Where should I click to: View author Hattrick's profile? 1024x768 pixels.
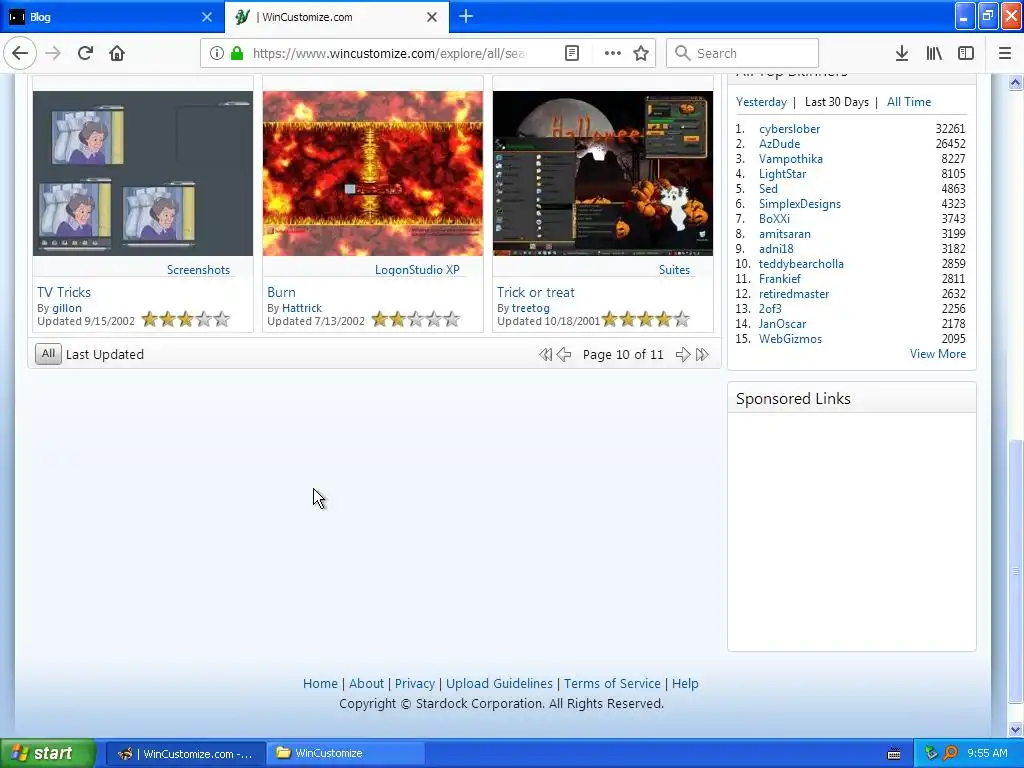coord(302,308)
